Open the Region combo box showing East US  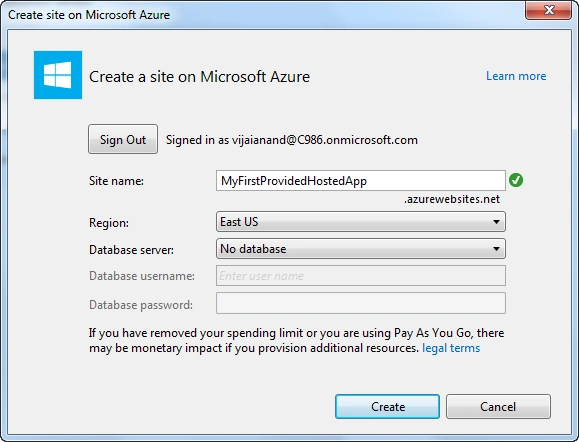click(361, 222)
